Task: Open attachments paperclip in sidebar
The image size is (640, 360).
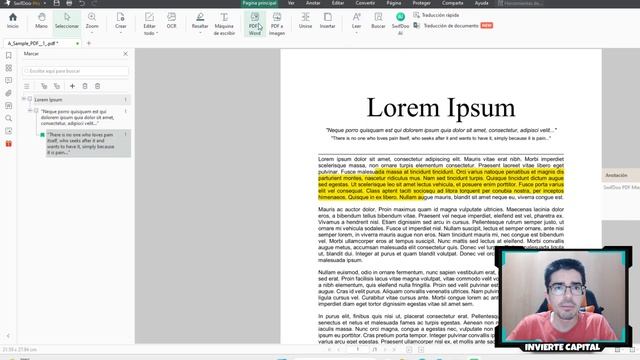Action: click(x=9, y=93)
